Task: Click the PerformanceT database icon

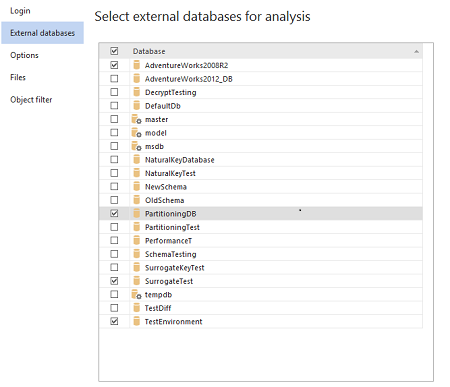Action: 136,240
